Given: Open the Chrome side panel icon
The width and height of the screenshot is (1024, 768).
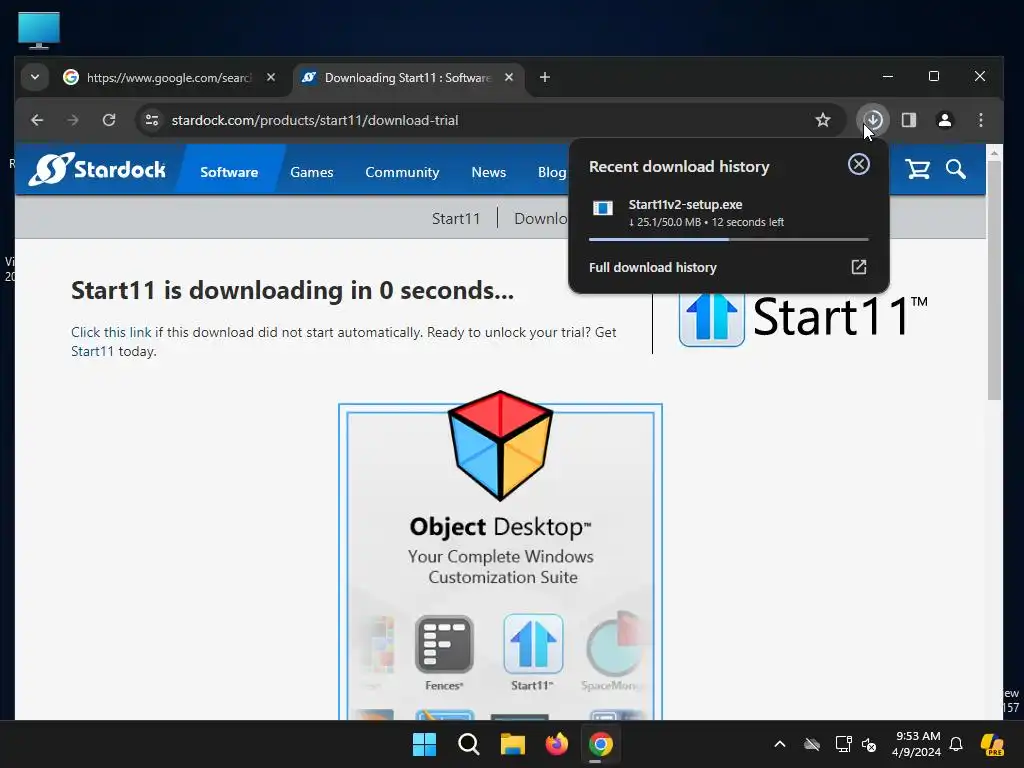Looking at the screenshot, I should click(908, 120).
